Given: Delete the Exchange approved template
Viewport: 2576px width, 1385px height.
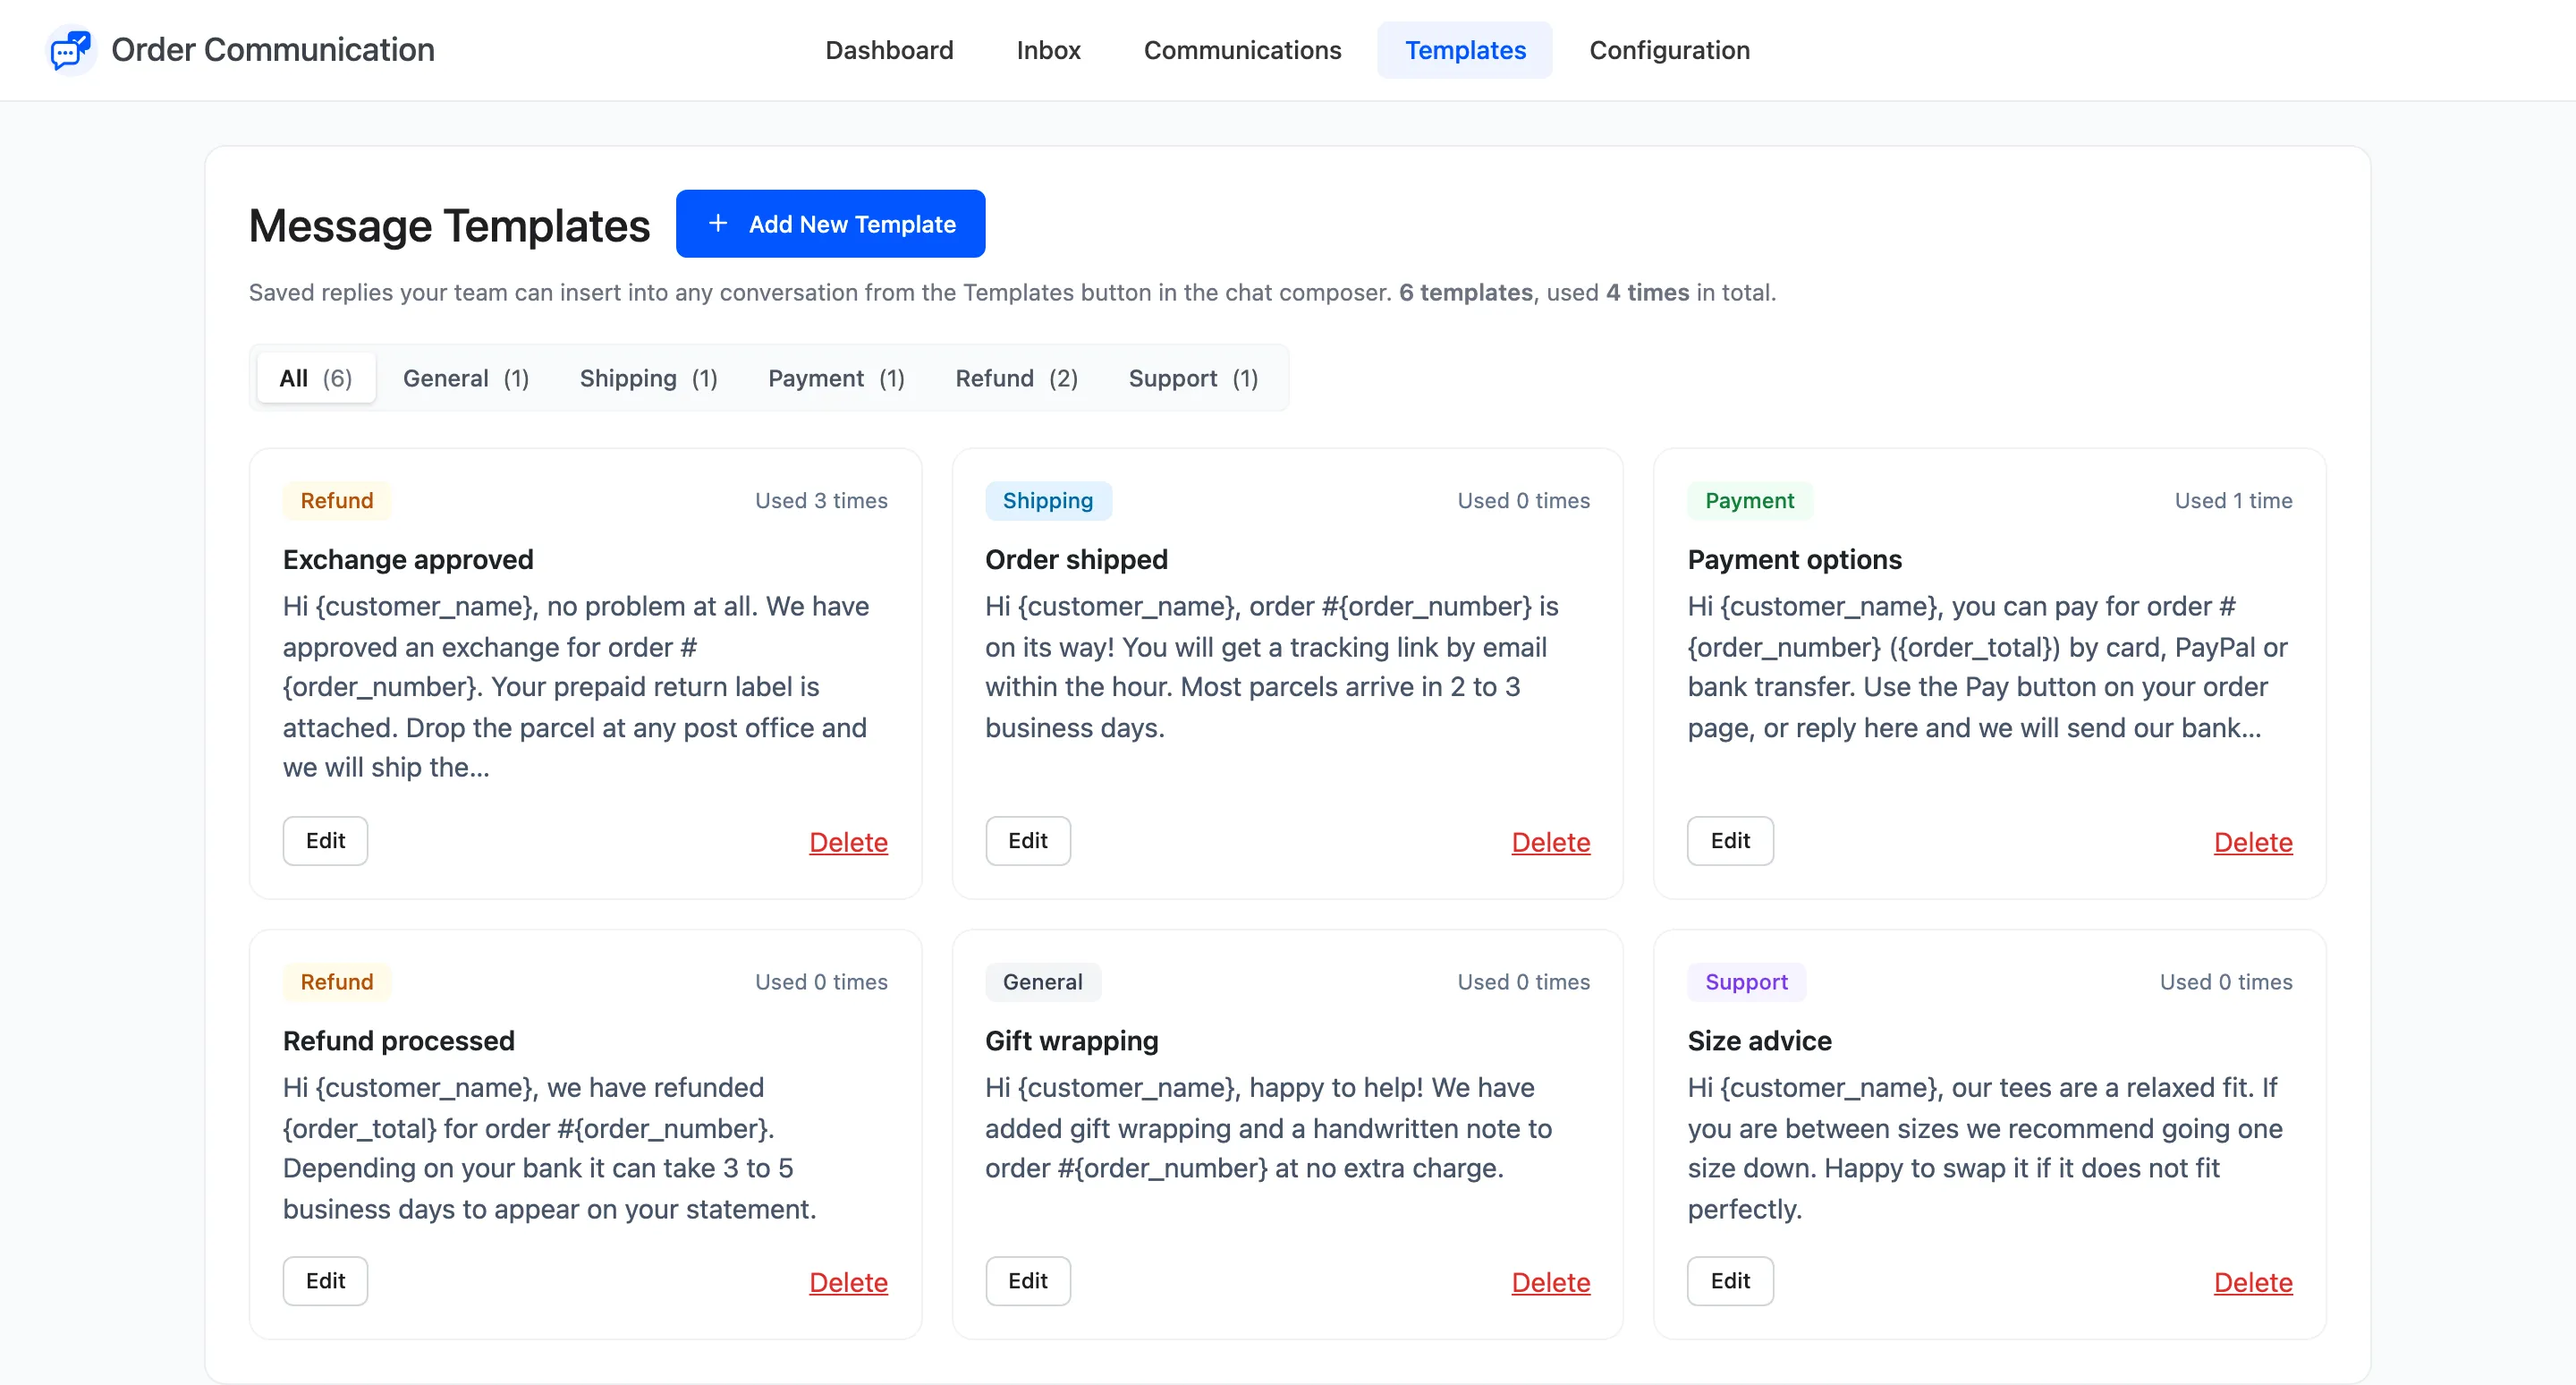Looking at the screenshot, I should (x=848, y=842).
